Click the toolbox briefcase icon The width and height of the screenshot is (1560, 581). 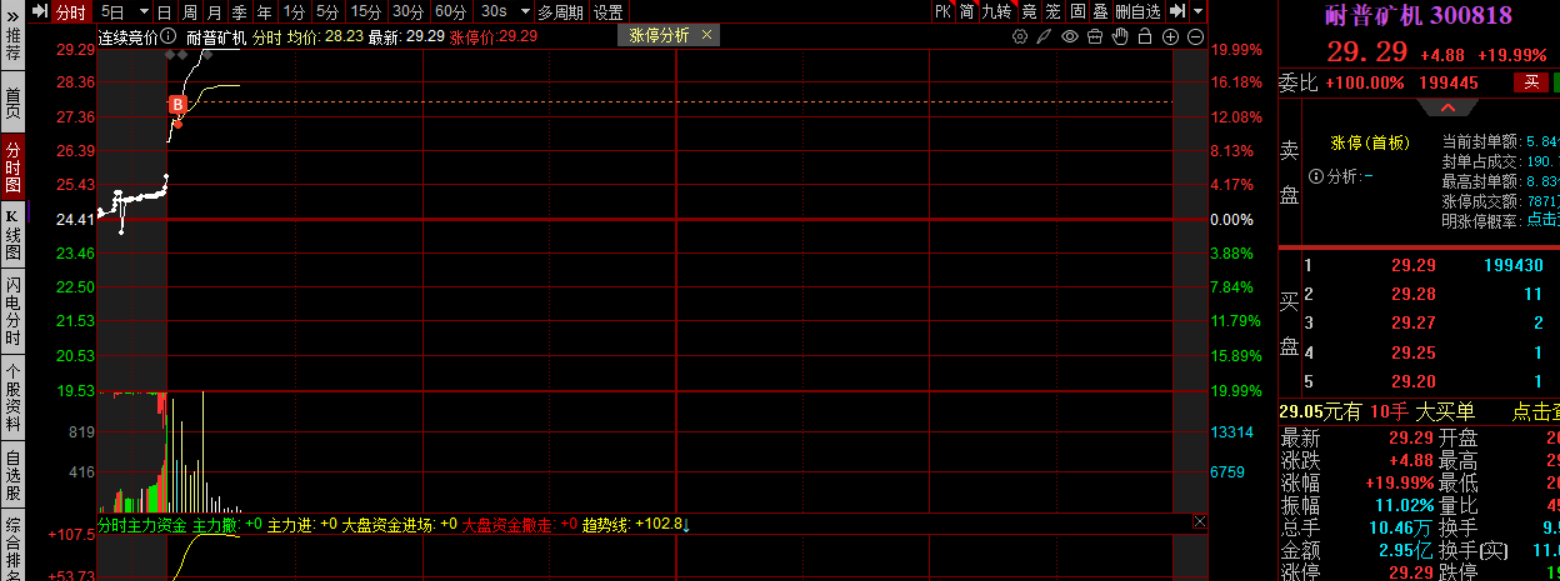coord(1094,37)
